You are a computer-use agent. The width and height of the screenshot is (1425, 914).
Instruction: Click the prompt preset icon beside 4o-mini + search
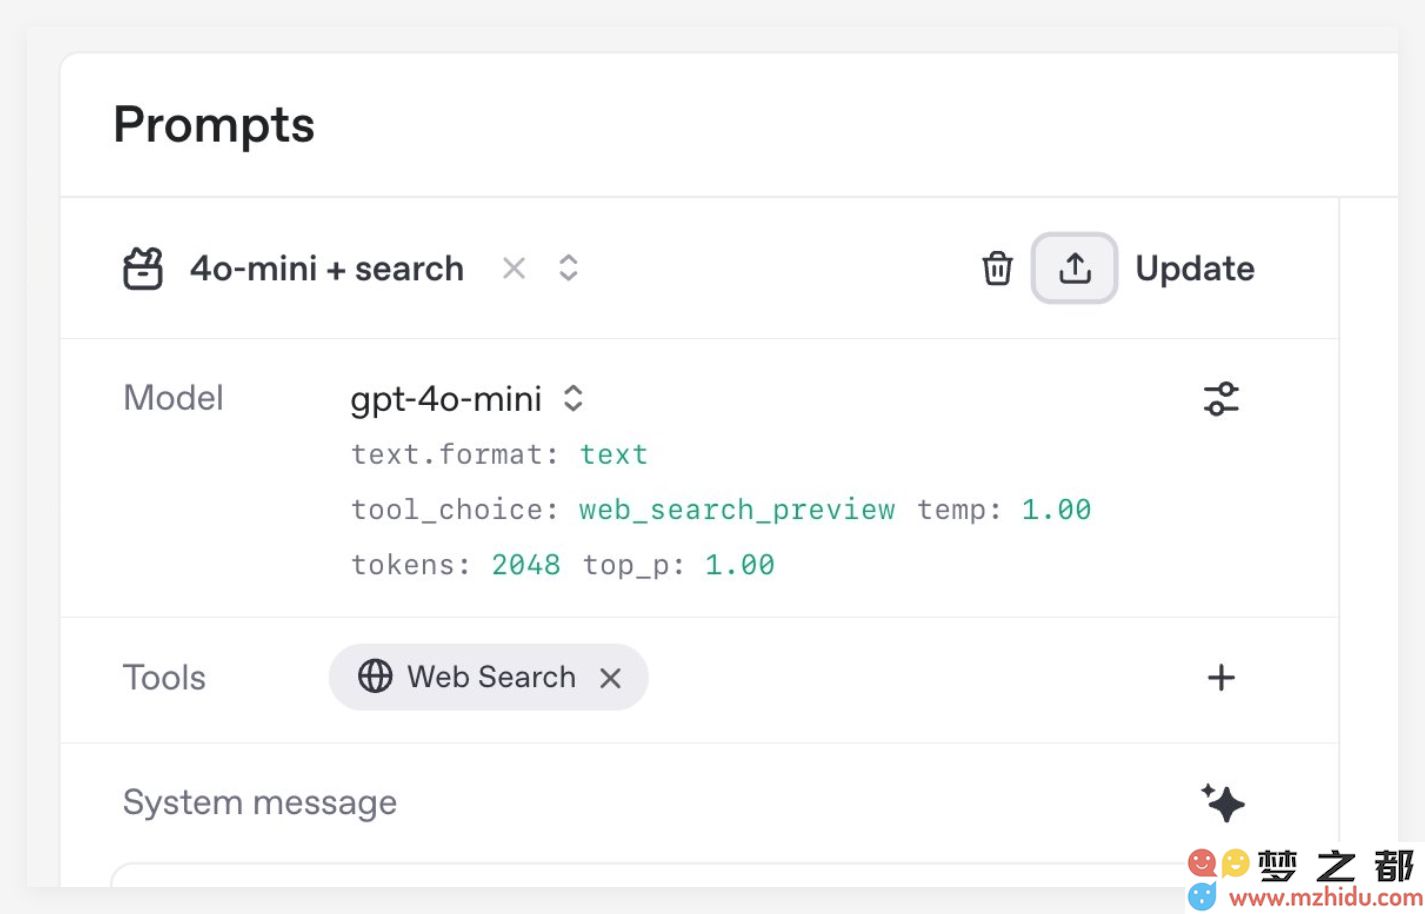[143, 268]
